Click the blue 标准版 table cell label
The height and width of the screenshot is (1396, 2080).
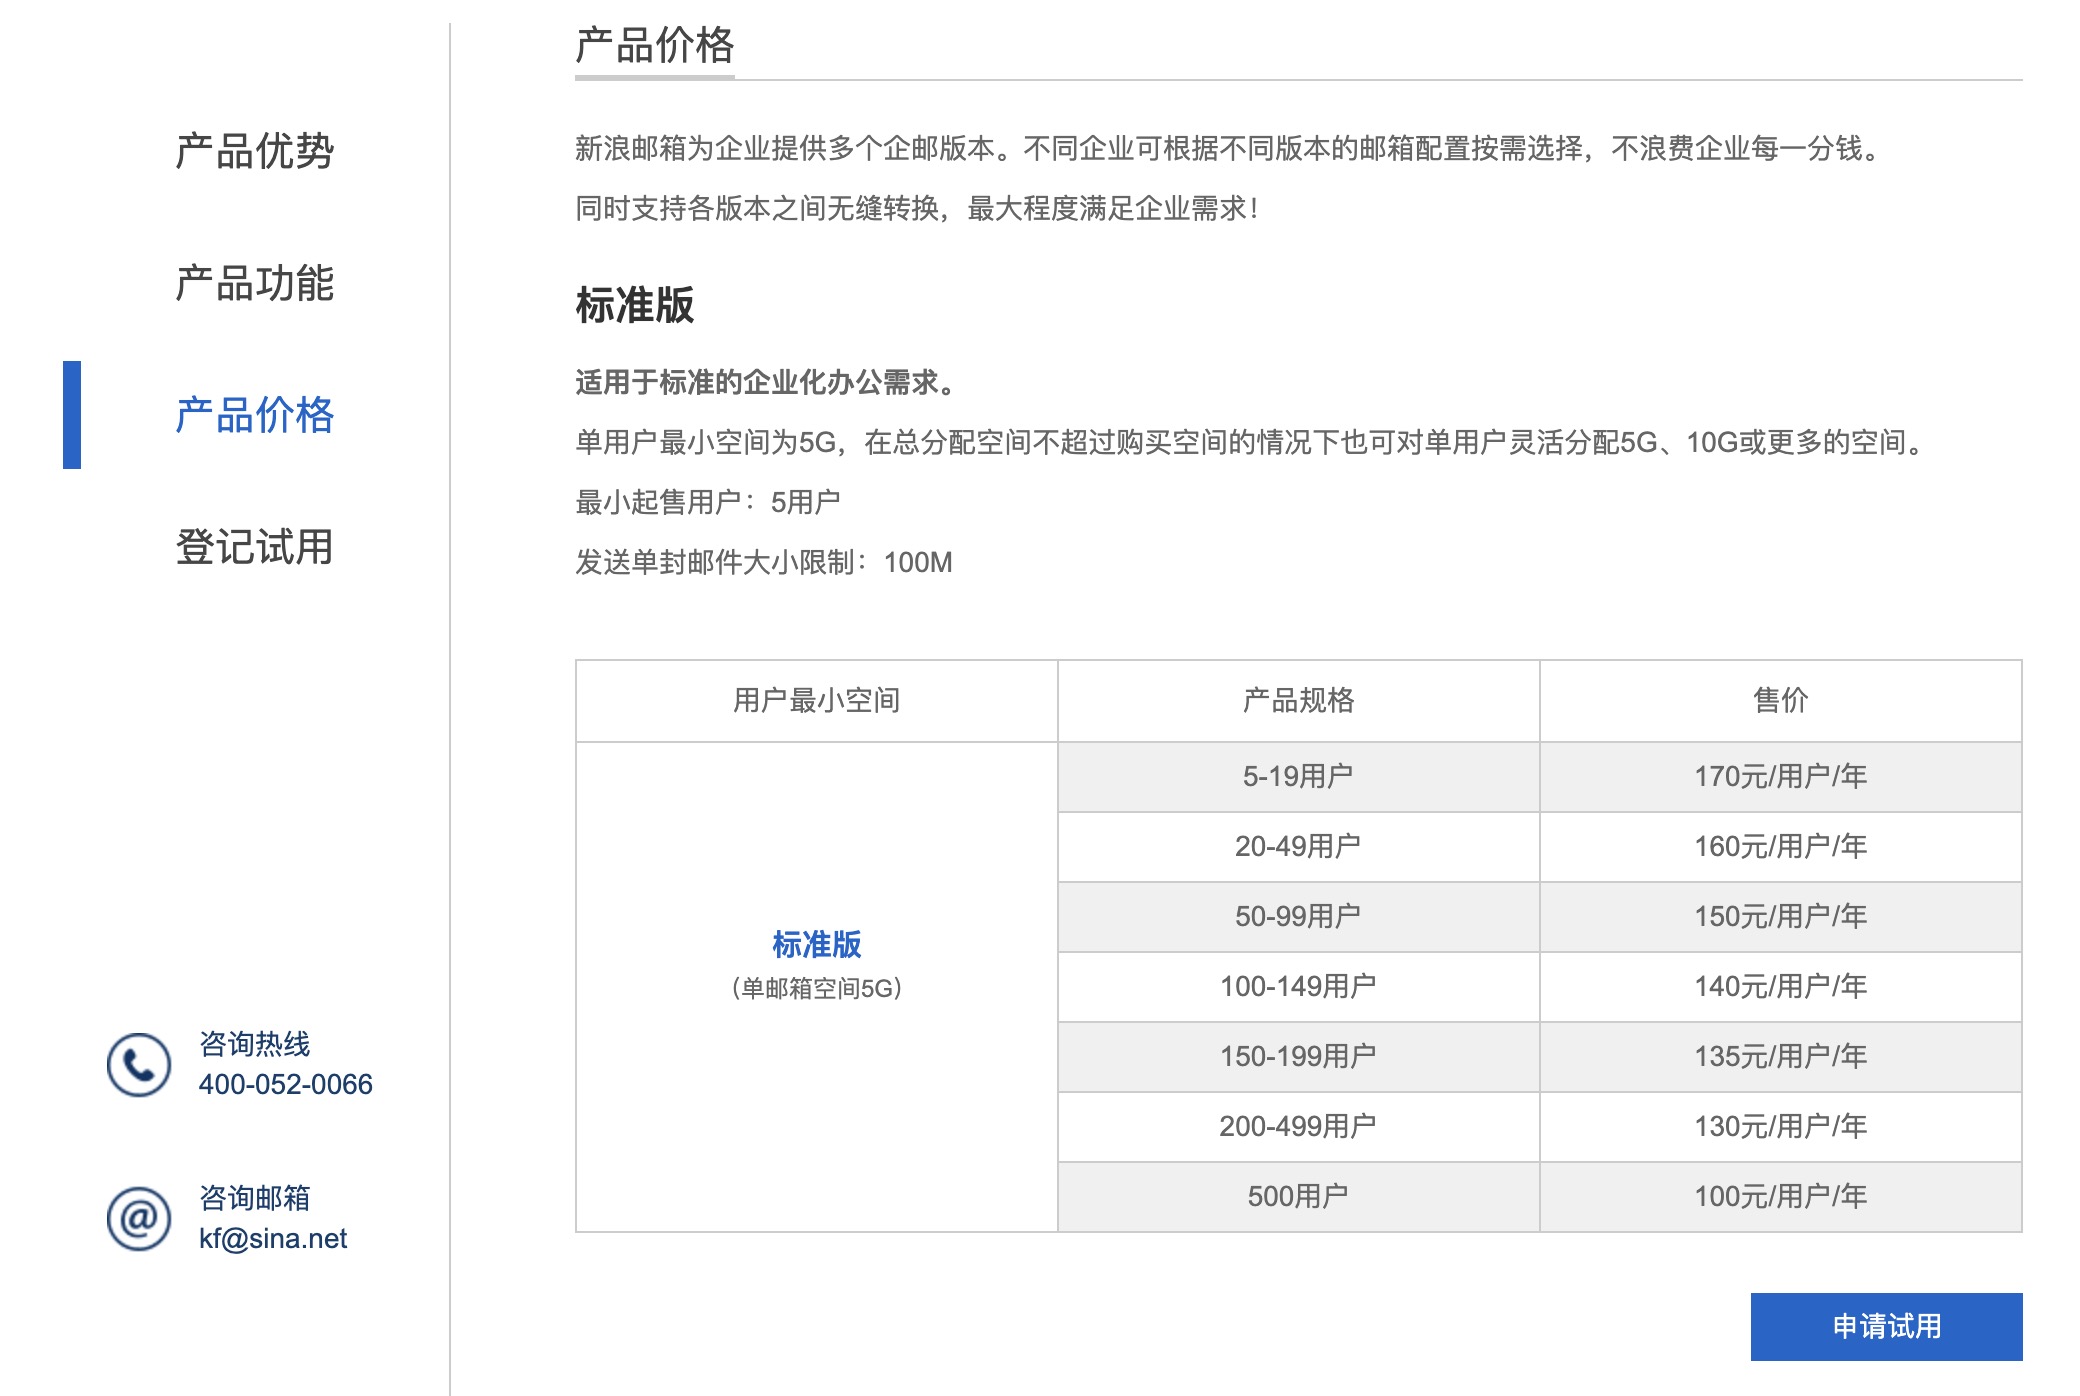pos(817,944)
